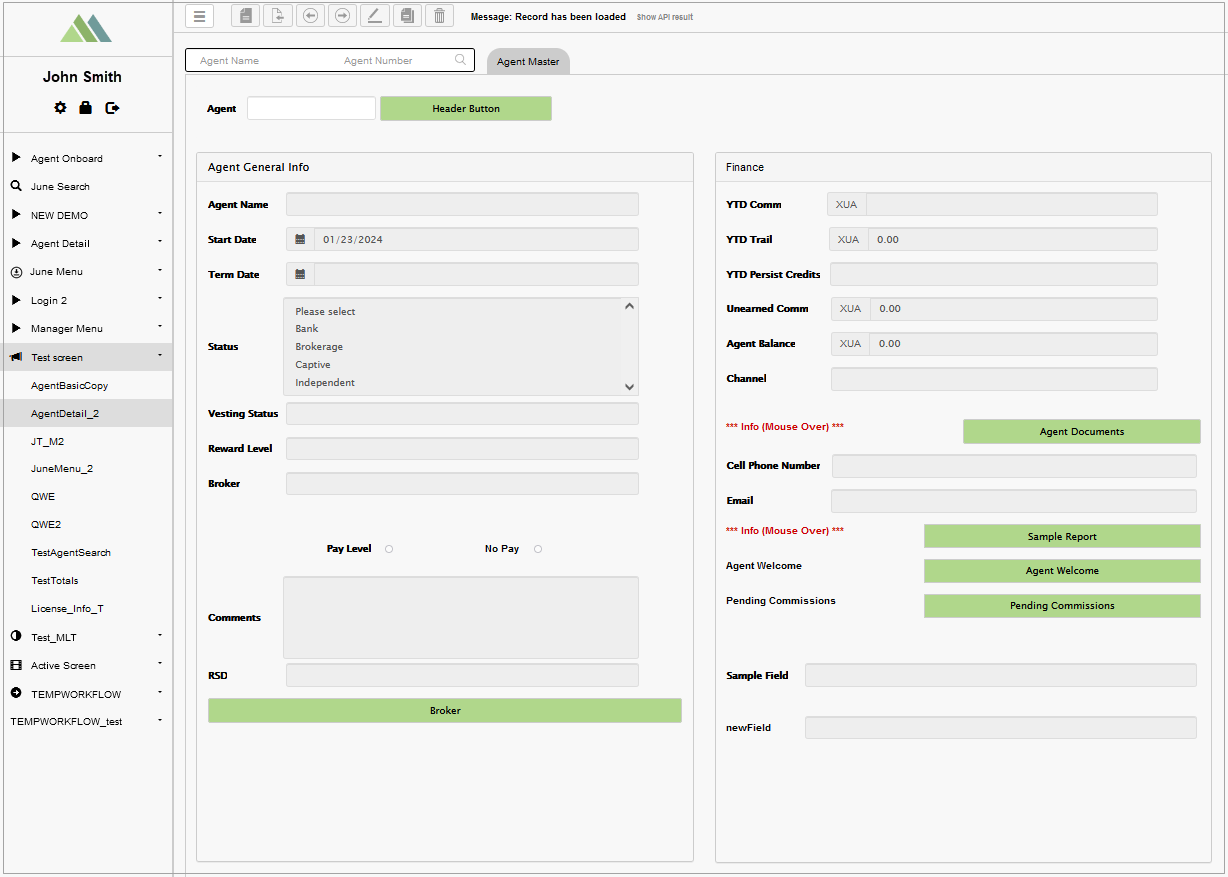Image resolution: width=1228 pixels, height=877 pixels.
Task: Open Agent Documents button
Action: coord(1082,431)
